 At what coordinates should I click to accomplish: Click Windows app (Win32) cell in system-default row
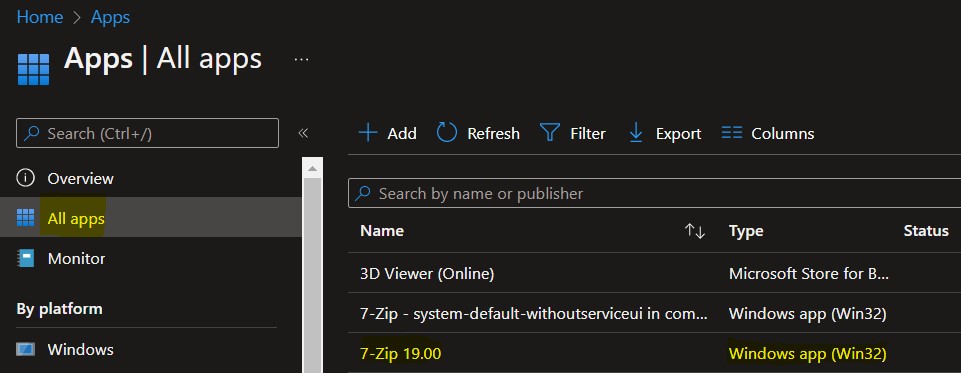(808, 314)
